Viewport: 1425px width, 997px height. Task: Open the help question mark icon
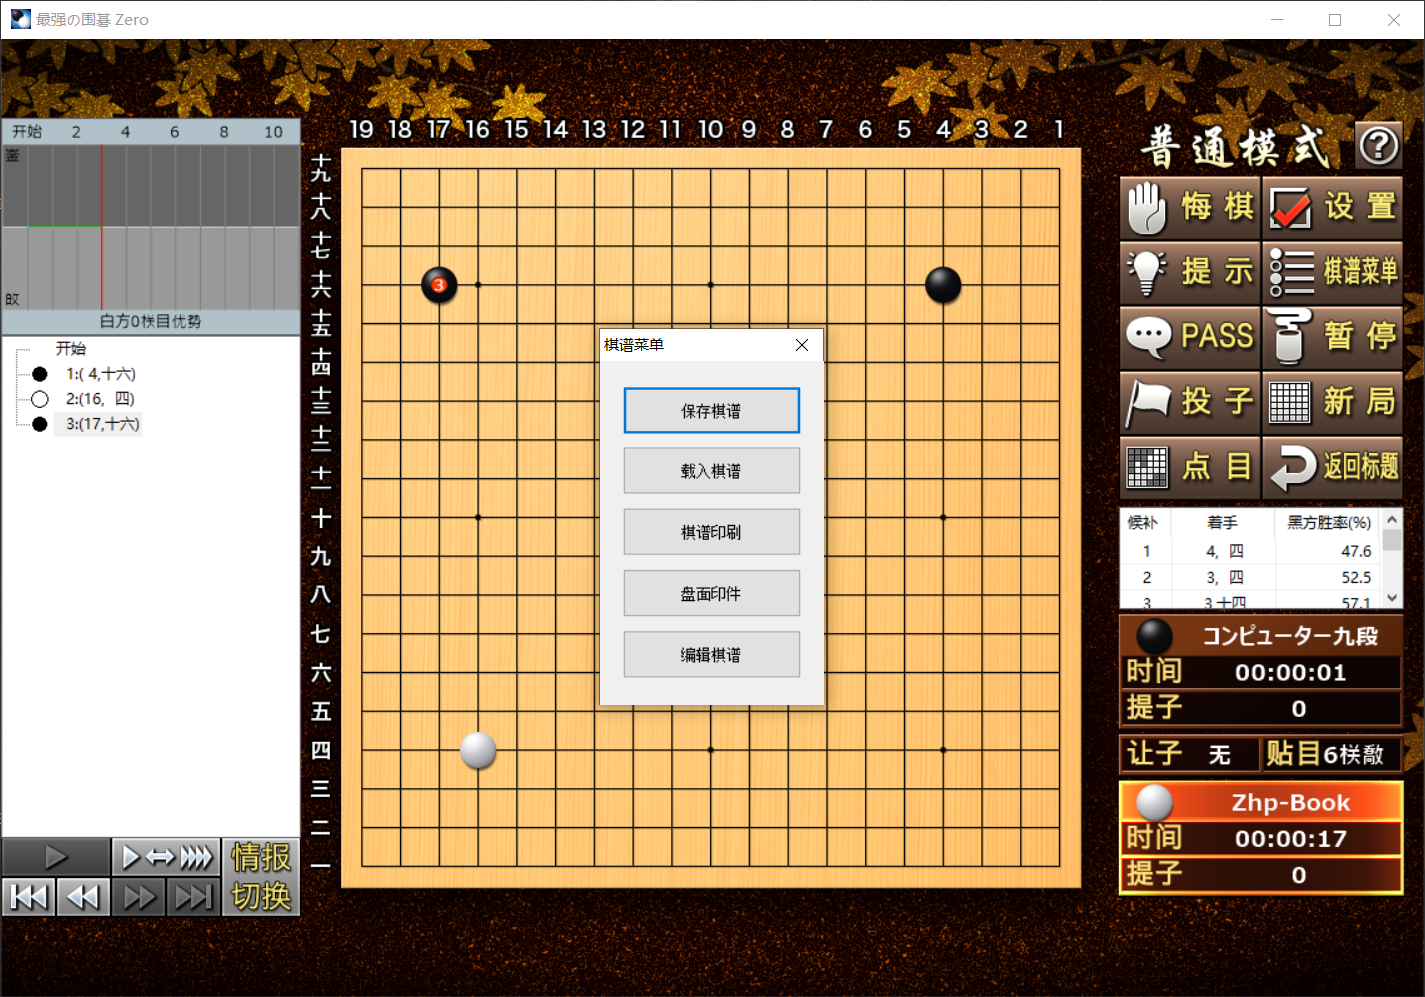tap(1378, 146)
